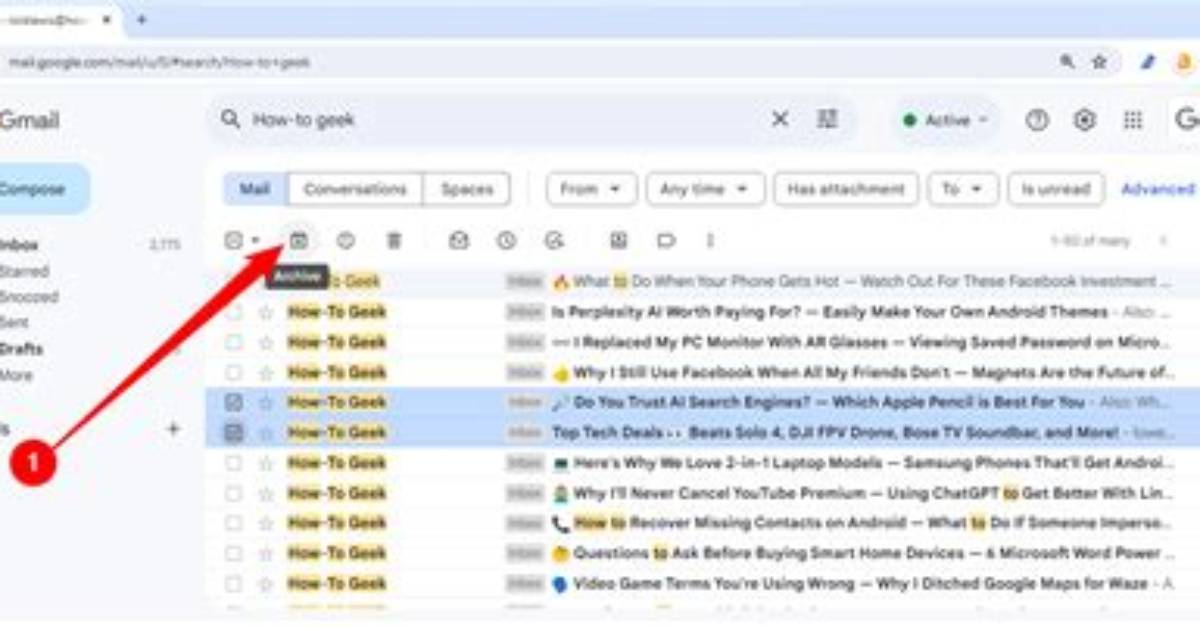This screenshot has height=627, width=1200.
Task: Check the "How to Recover Missing Contacts" email
Action: tap(233, 523)
